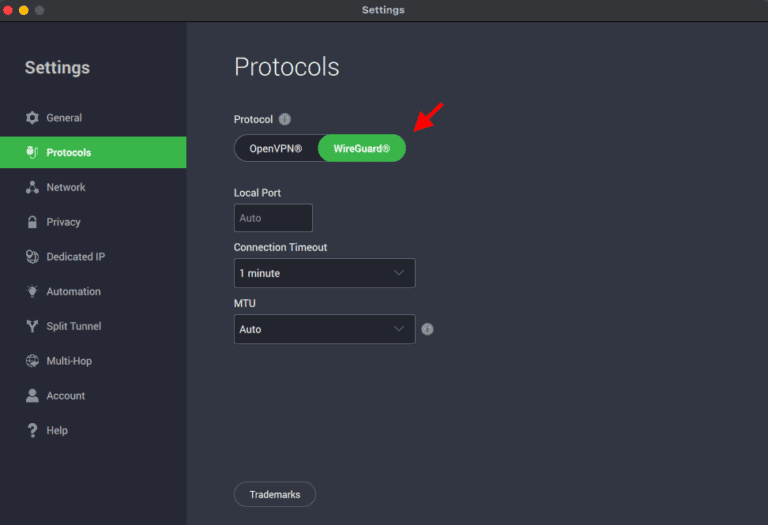The image size is (768, 525).
Task: Click the Account person icon
Action: 32,396
